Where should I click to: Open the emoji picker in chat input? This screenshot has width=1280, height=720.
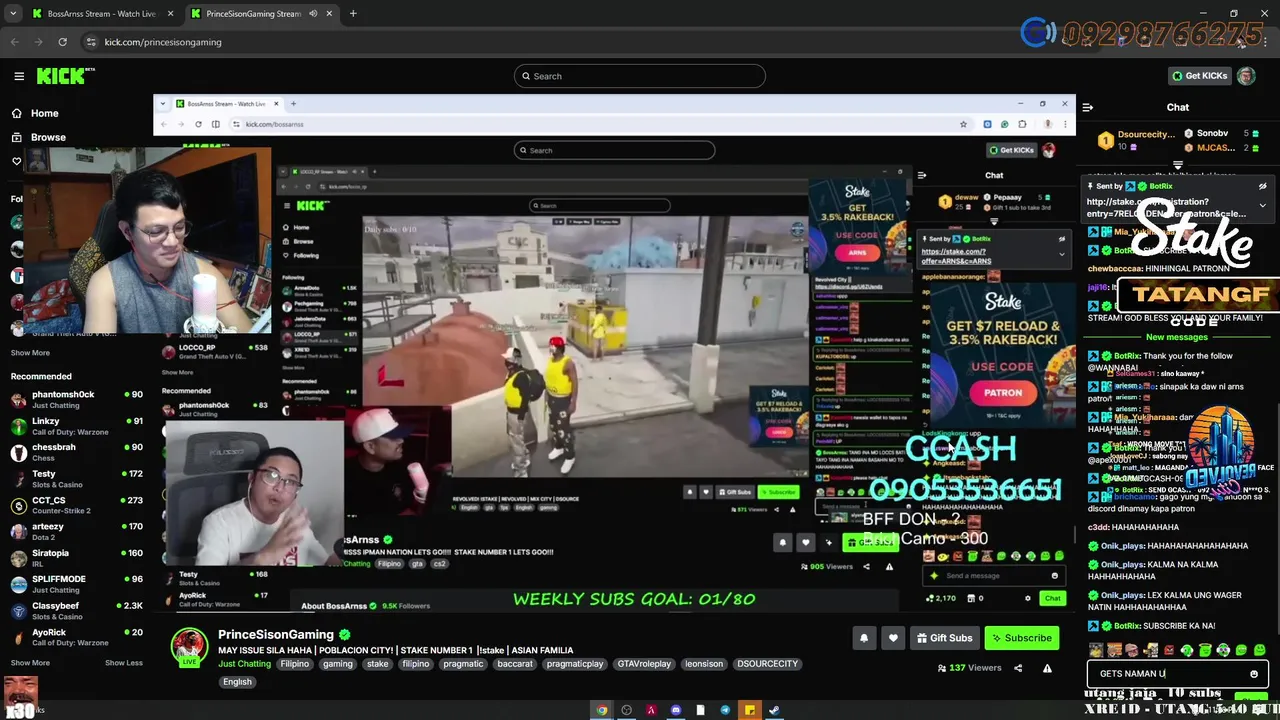(1254, 674)
